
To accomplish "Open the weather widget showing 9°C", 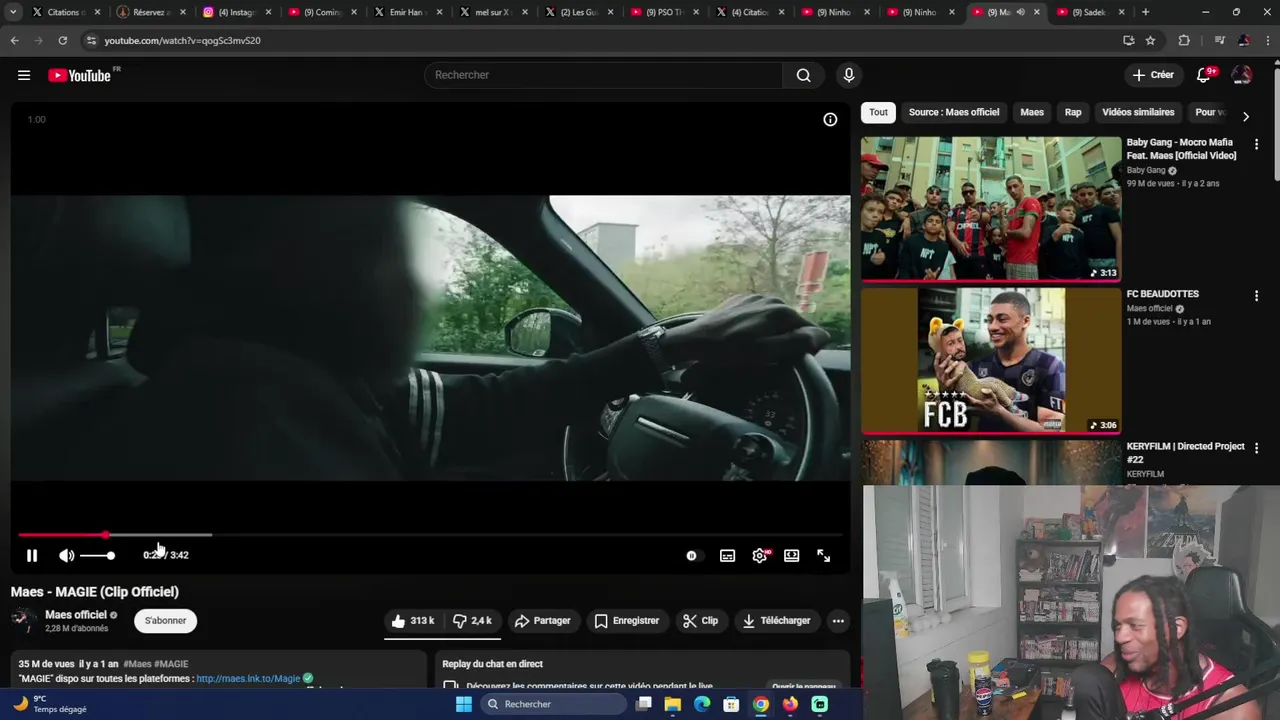I will click(x=50, y=704).
